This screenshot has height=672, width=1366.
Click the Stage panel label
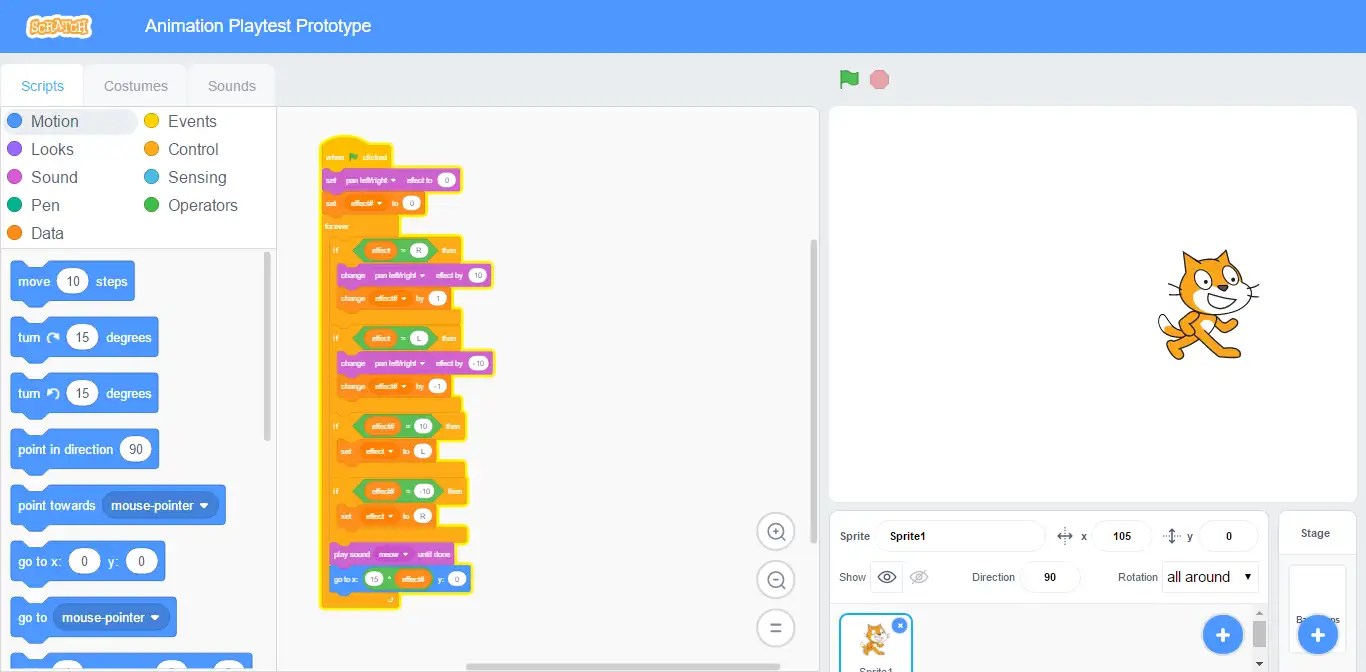(x=1315, y=533)
